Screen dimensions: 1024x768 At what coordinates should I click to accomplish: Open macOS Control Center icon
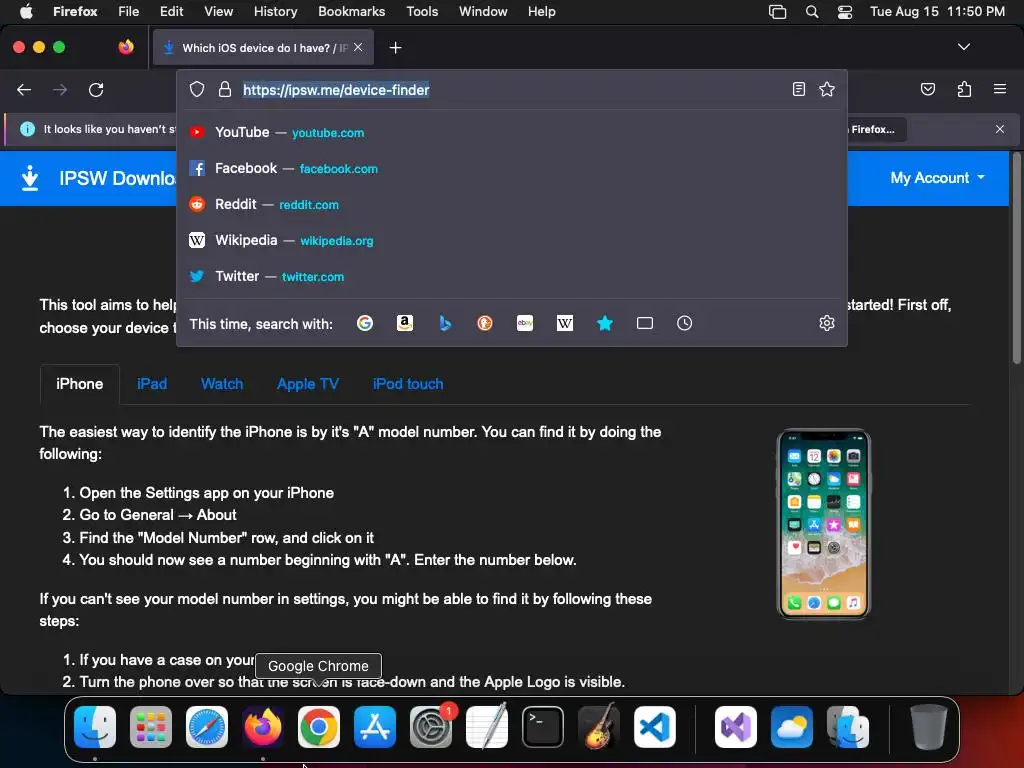coord(844,12)
